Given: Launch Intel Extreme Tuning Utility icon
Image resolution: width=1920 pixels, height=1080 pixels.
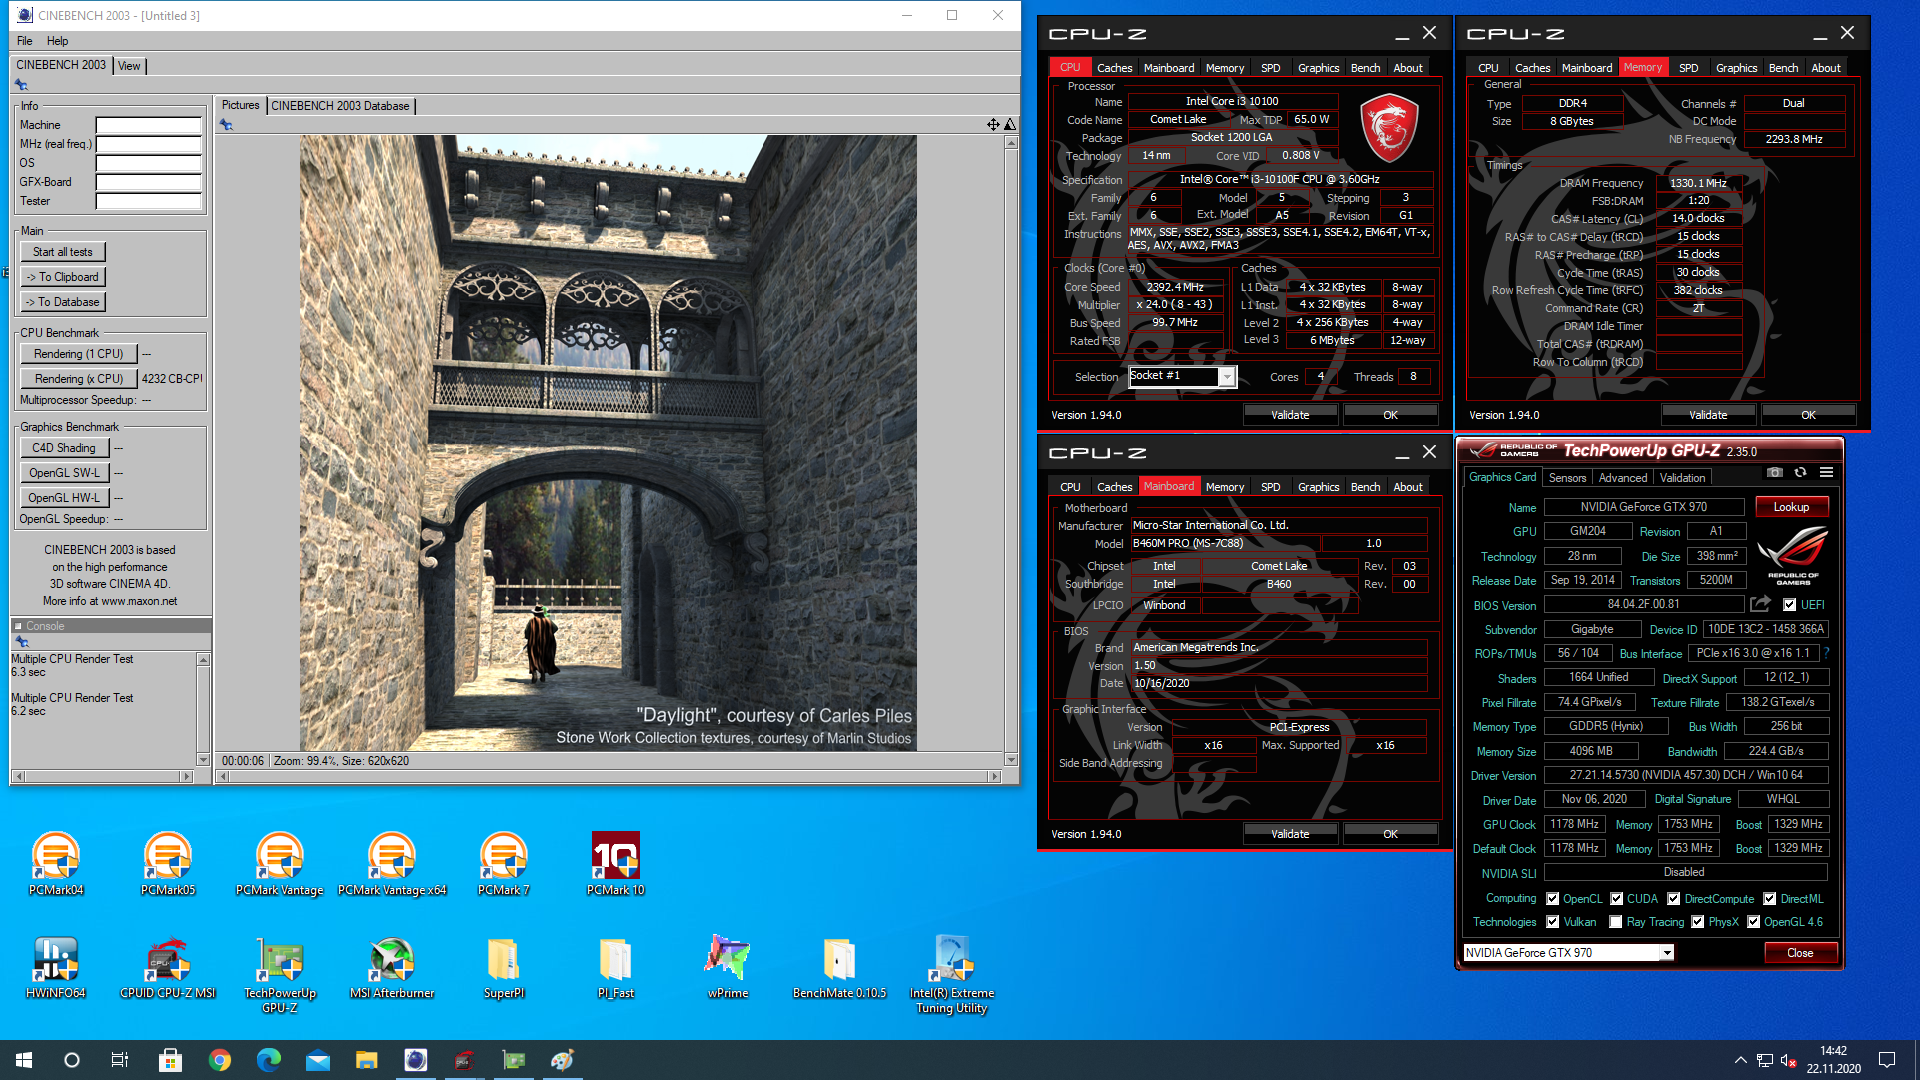Looking at the screenshot, I should click(952, 975).
